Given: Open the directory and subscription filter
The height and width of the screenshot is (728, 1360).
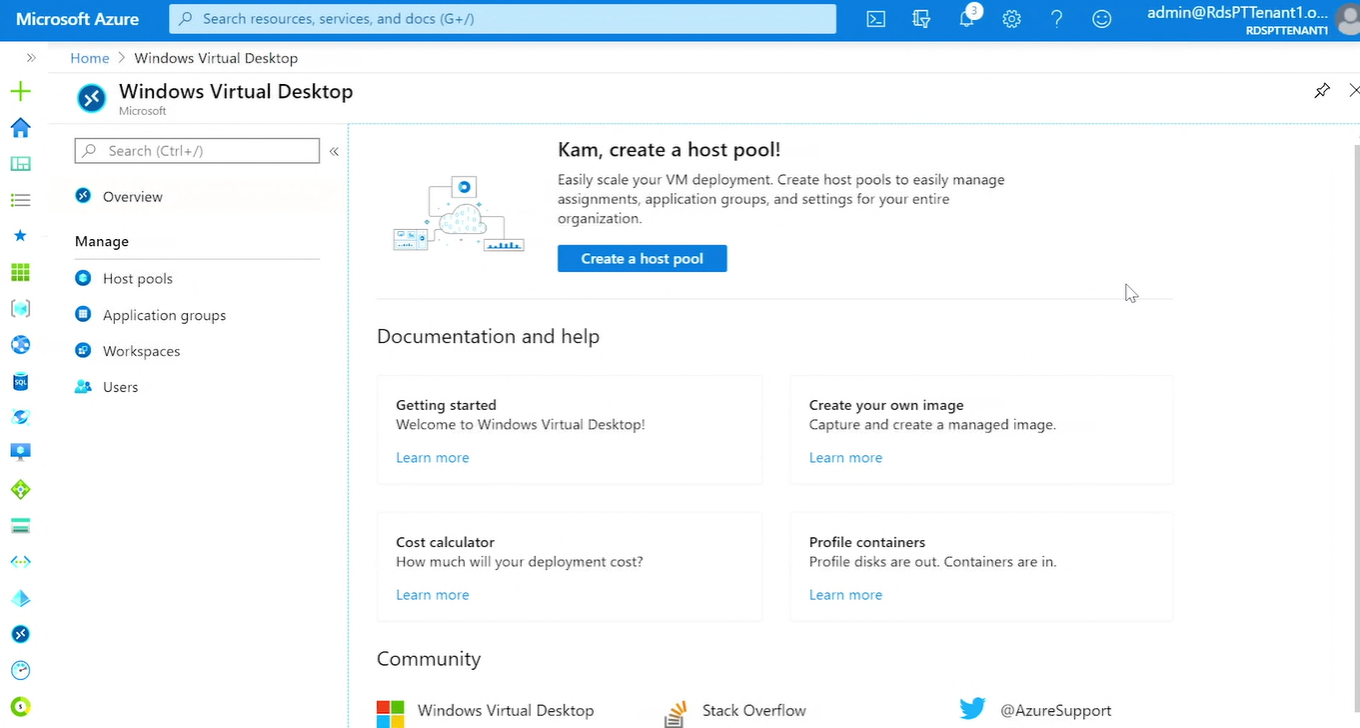Looking at the screenshot, I should pos(921,19).
